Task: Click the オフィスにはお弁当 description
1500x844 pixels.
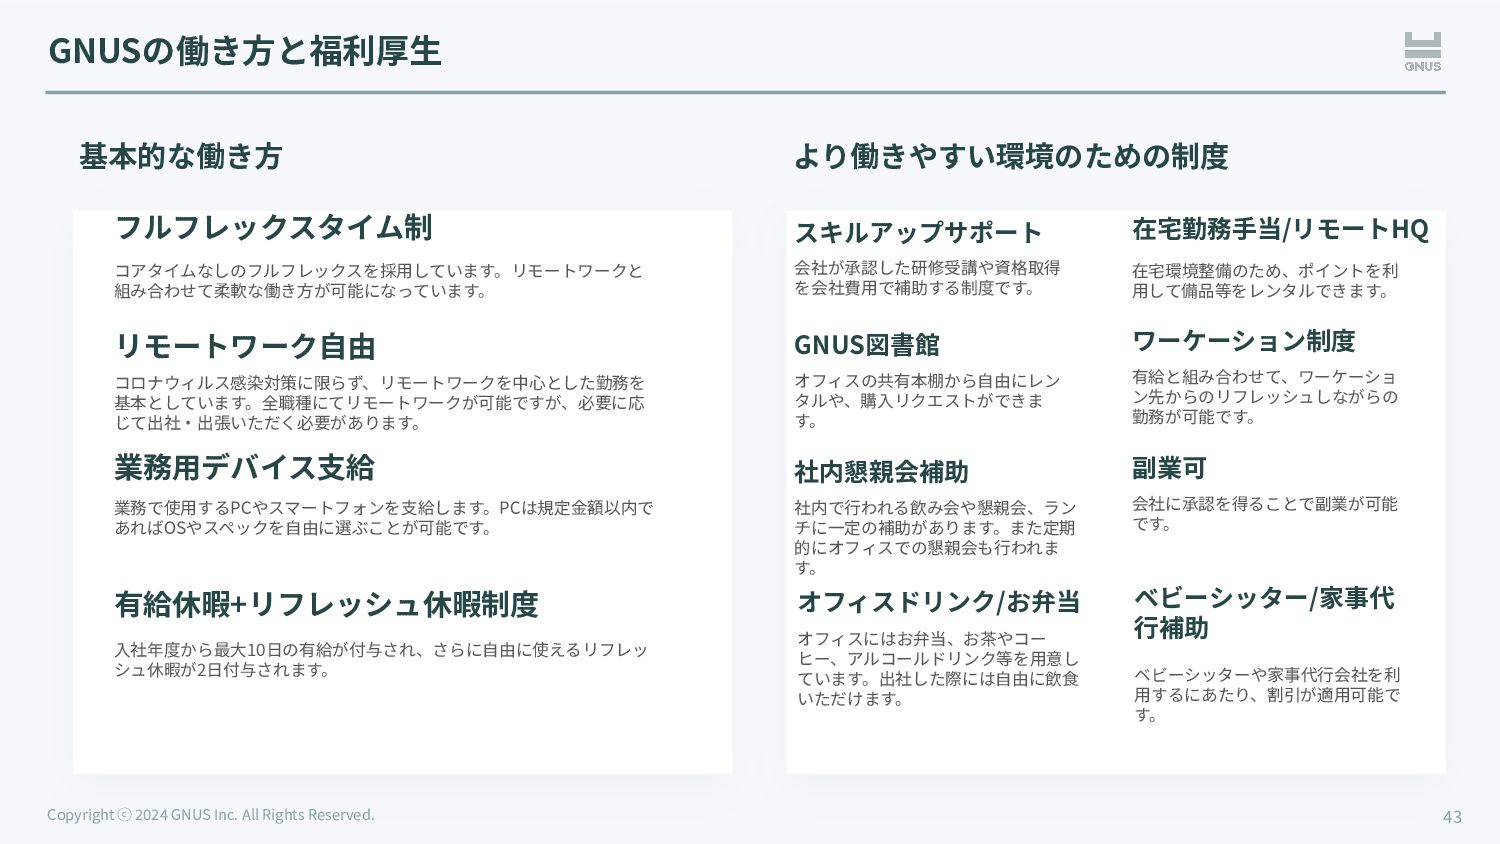Action: pos(938,669)
